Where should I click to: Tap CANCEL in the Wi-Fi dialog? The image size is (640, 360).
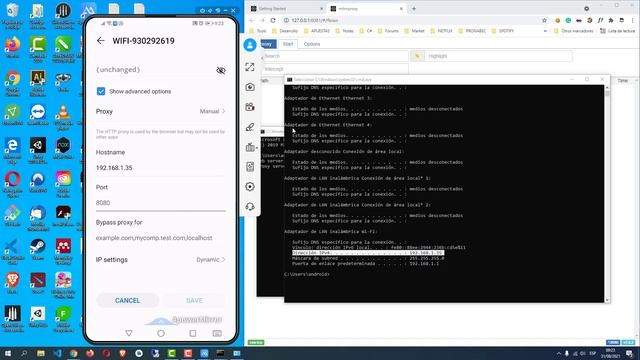tap(127, 300)
